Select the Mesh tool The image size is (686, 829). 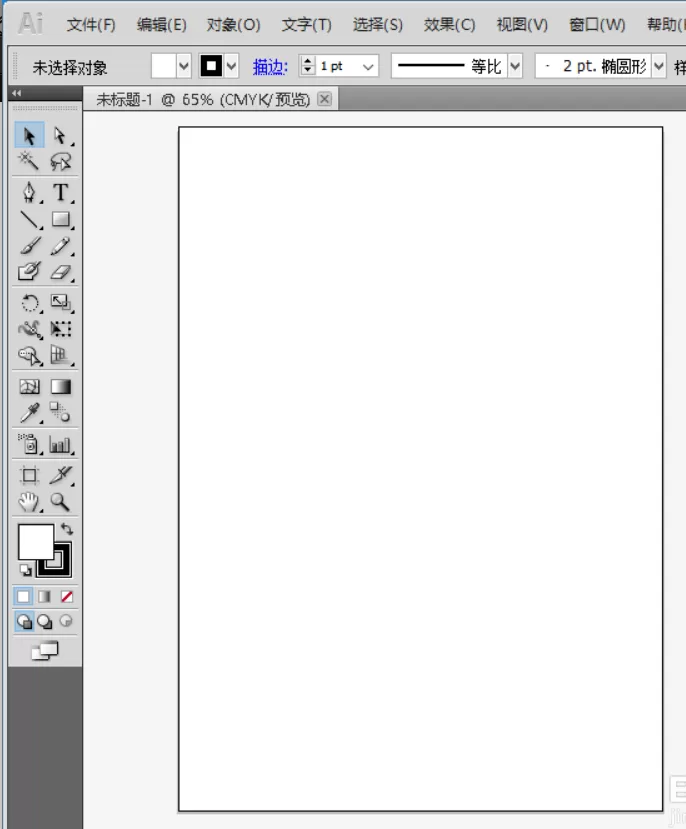click(x=29, y=387)
